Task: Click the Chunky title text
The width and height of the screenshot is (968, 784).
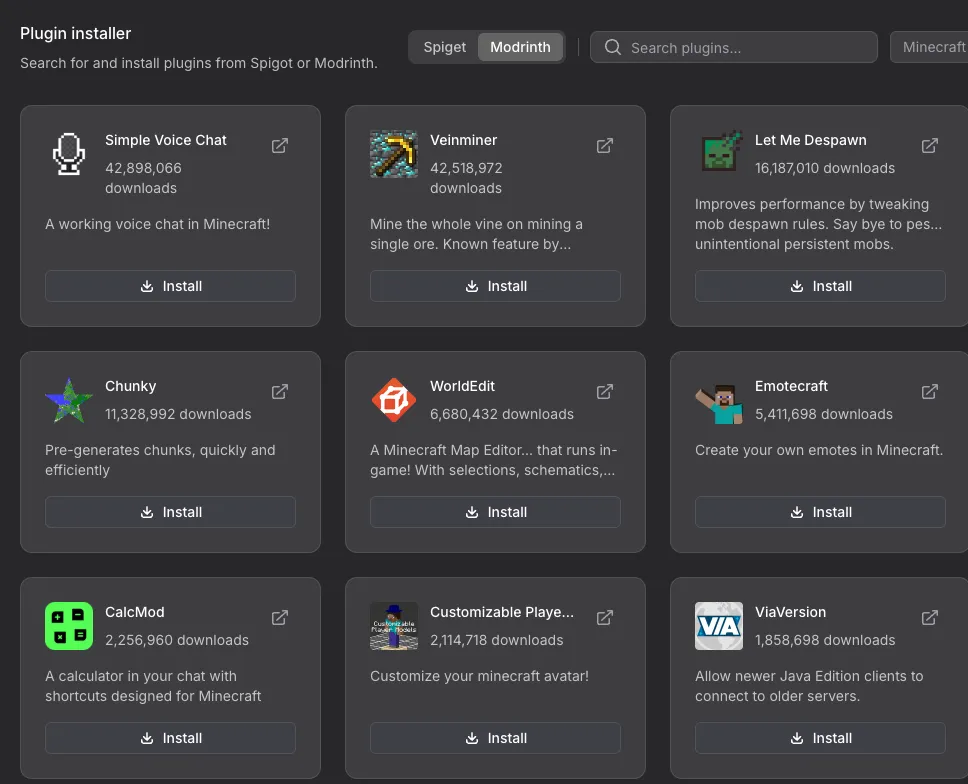Action: pos(130,386)
